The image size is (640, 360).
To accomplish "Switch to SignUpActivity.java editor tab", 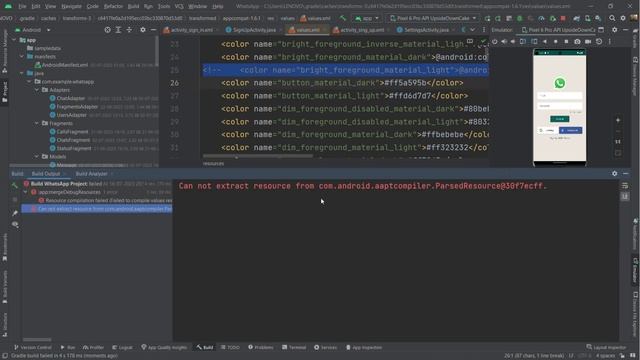I will [253, 30].
